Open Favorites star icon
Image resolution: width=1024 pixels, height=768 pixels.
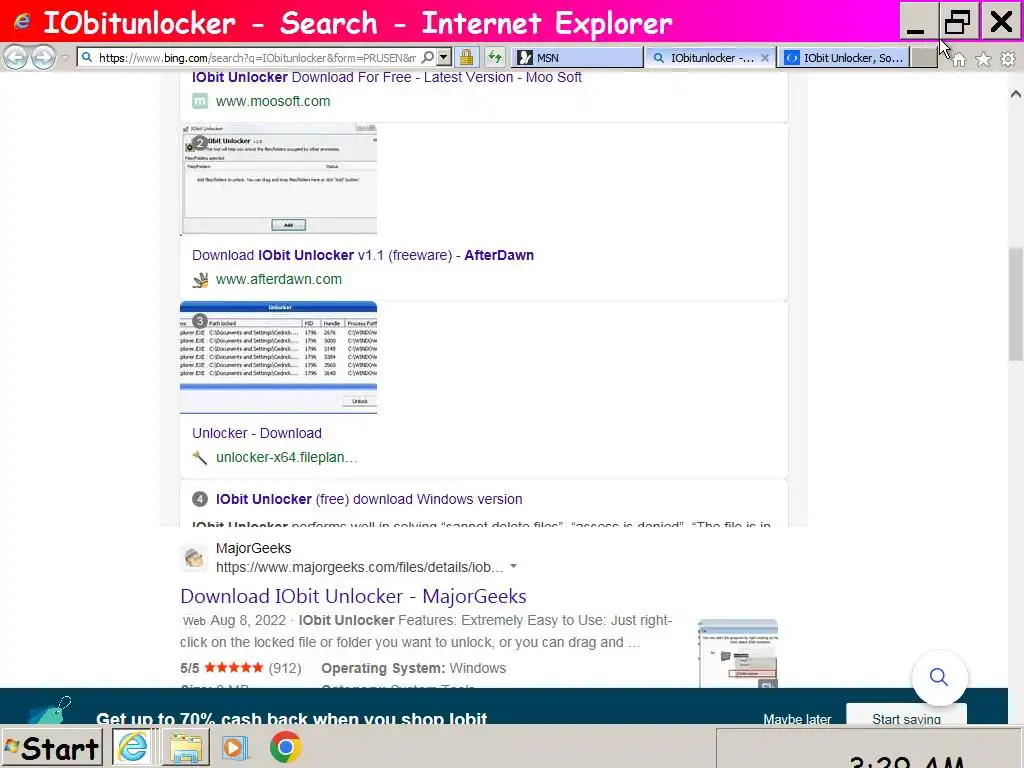coord(983,59)
